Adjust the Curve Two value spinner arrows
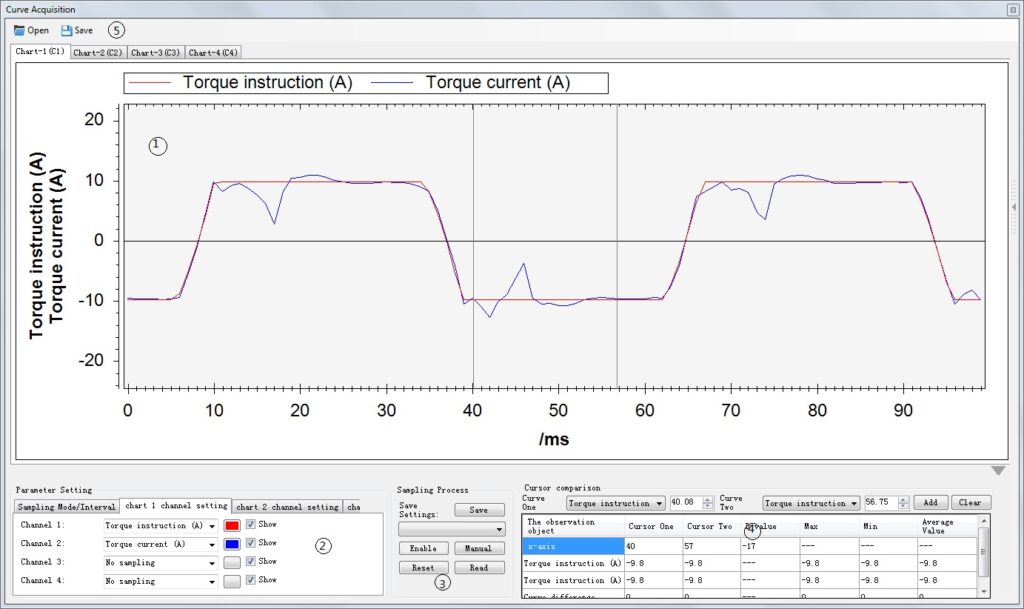1024x609 pixels. click(903, 503)
